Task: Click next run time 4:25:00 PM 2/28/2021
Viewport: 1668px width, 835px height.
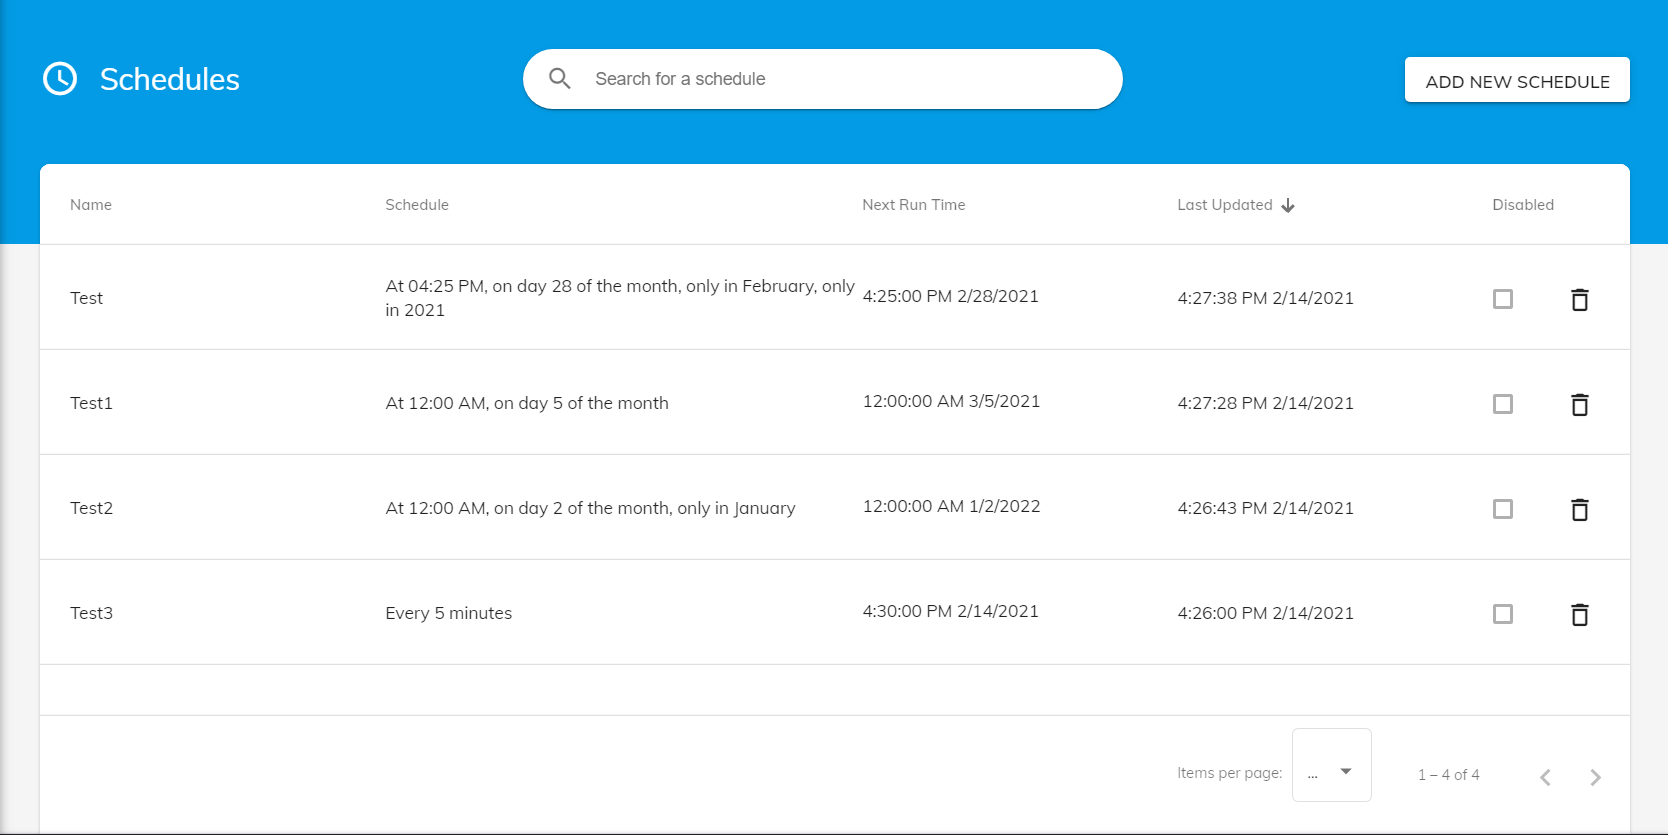Action: pos(951,296)
